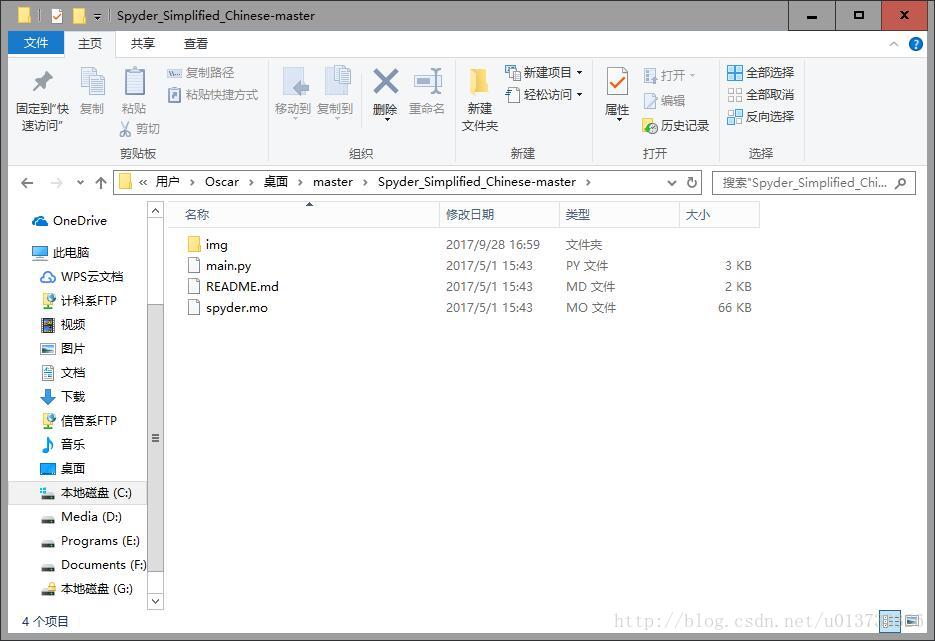
Task: Click the search magnifier icon
Action: click(901, 182)
